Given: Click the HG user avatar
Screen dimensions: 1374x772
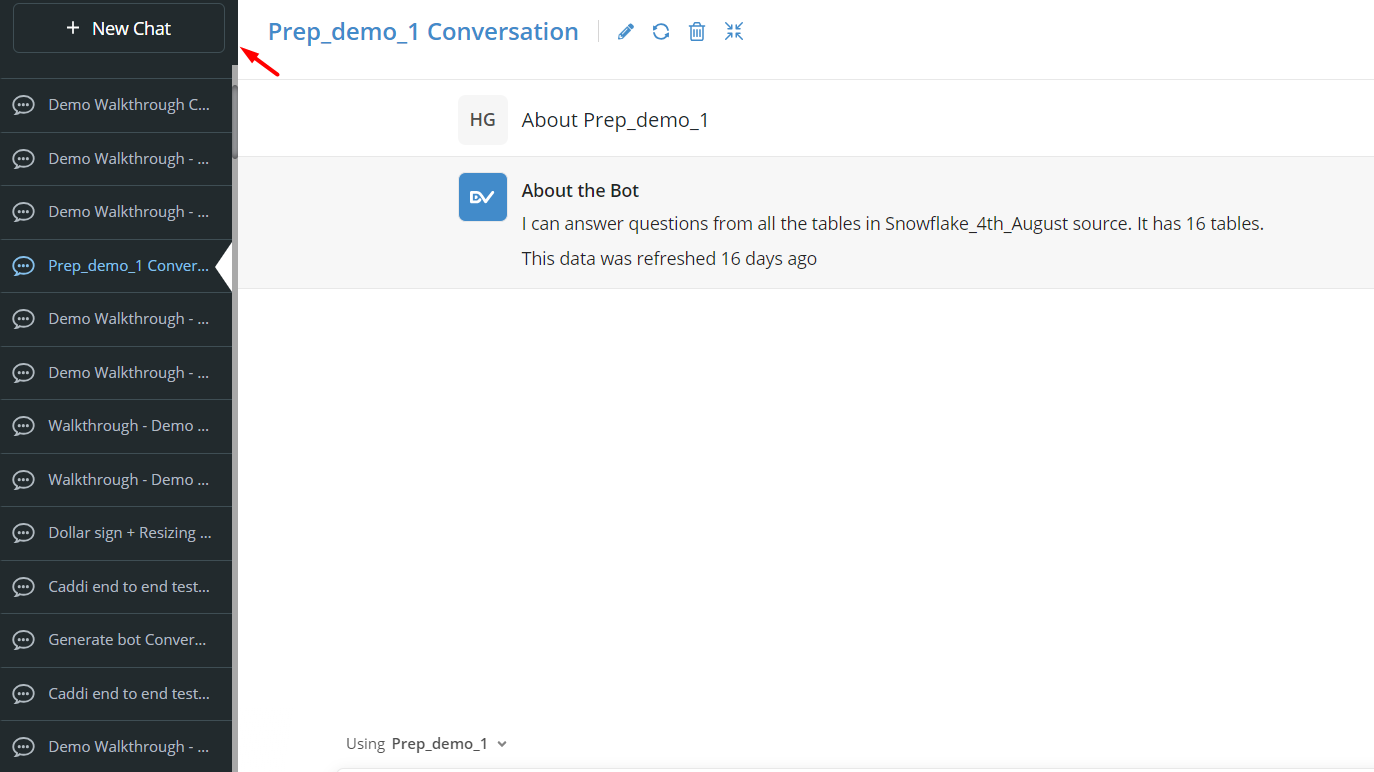Looking at the screenshot, I should pyautogui.click(x=483, y=120).
